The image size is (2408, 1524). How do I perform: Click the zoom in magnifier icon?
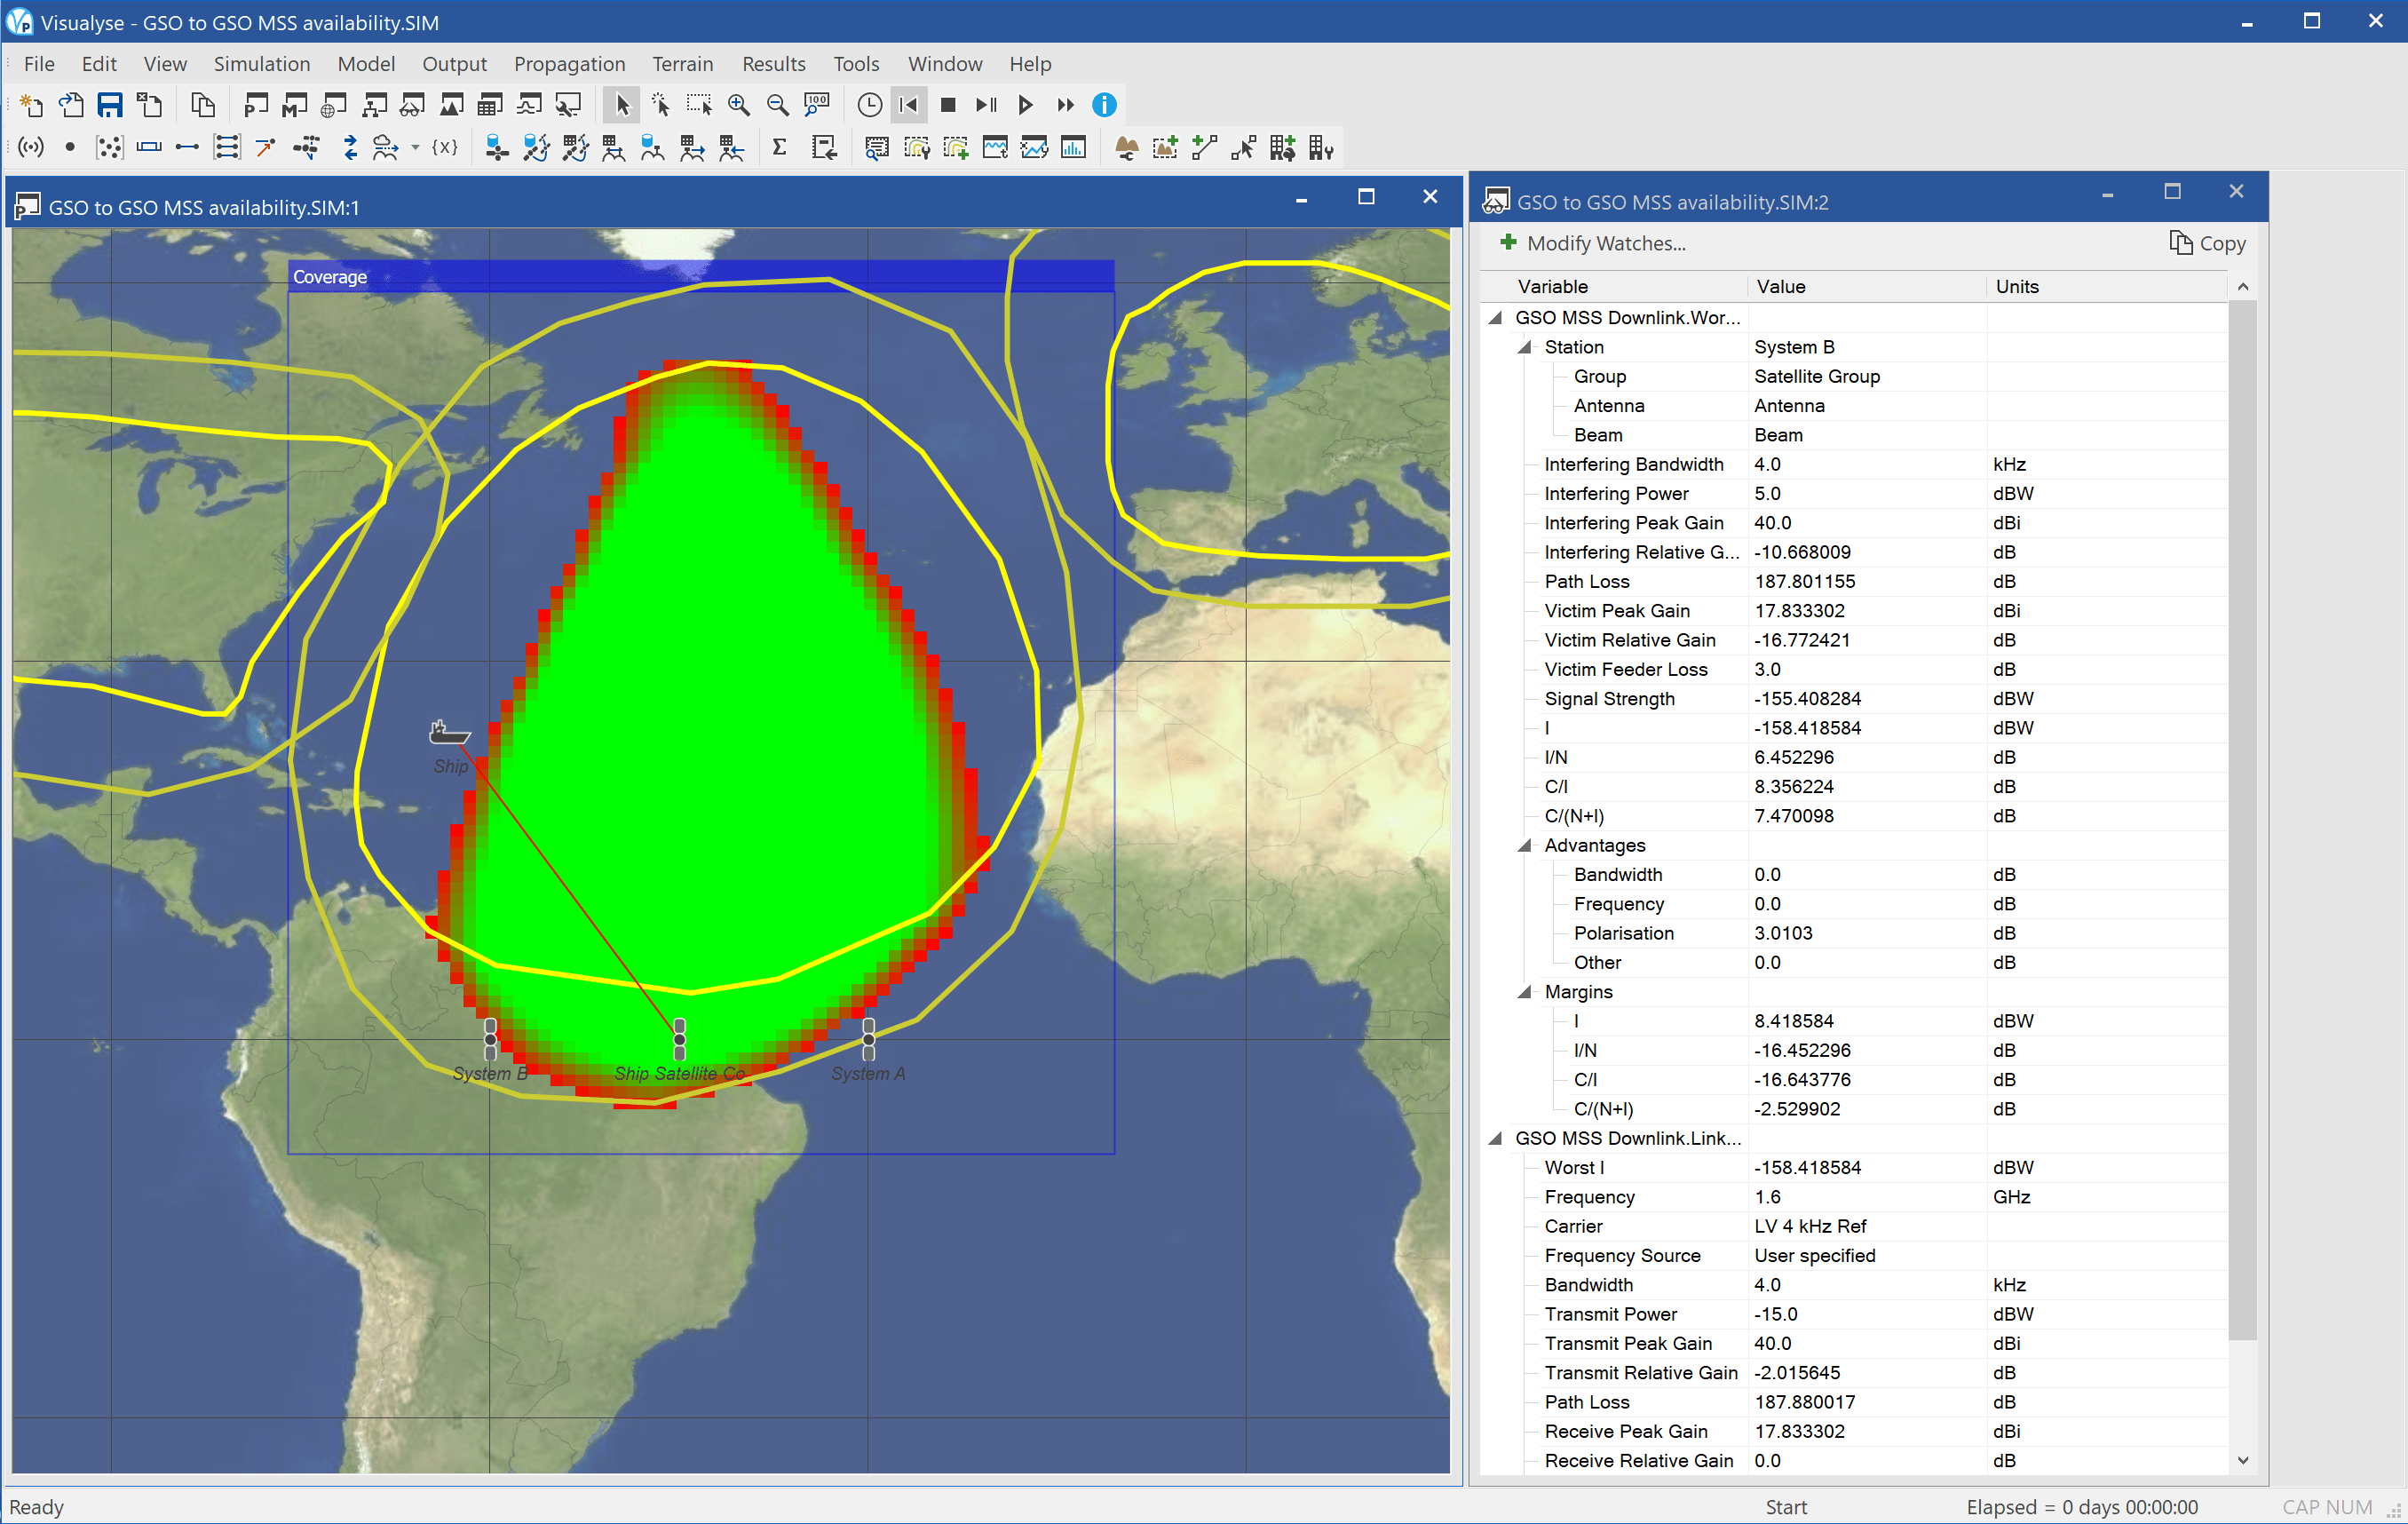tap(738, 105)
